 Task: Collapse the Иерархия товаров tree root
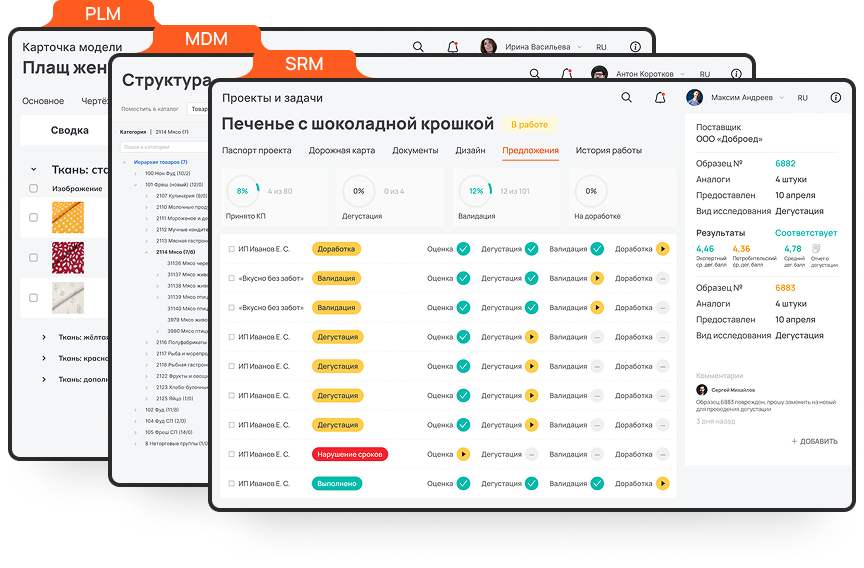[x=125, y=161]
